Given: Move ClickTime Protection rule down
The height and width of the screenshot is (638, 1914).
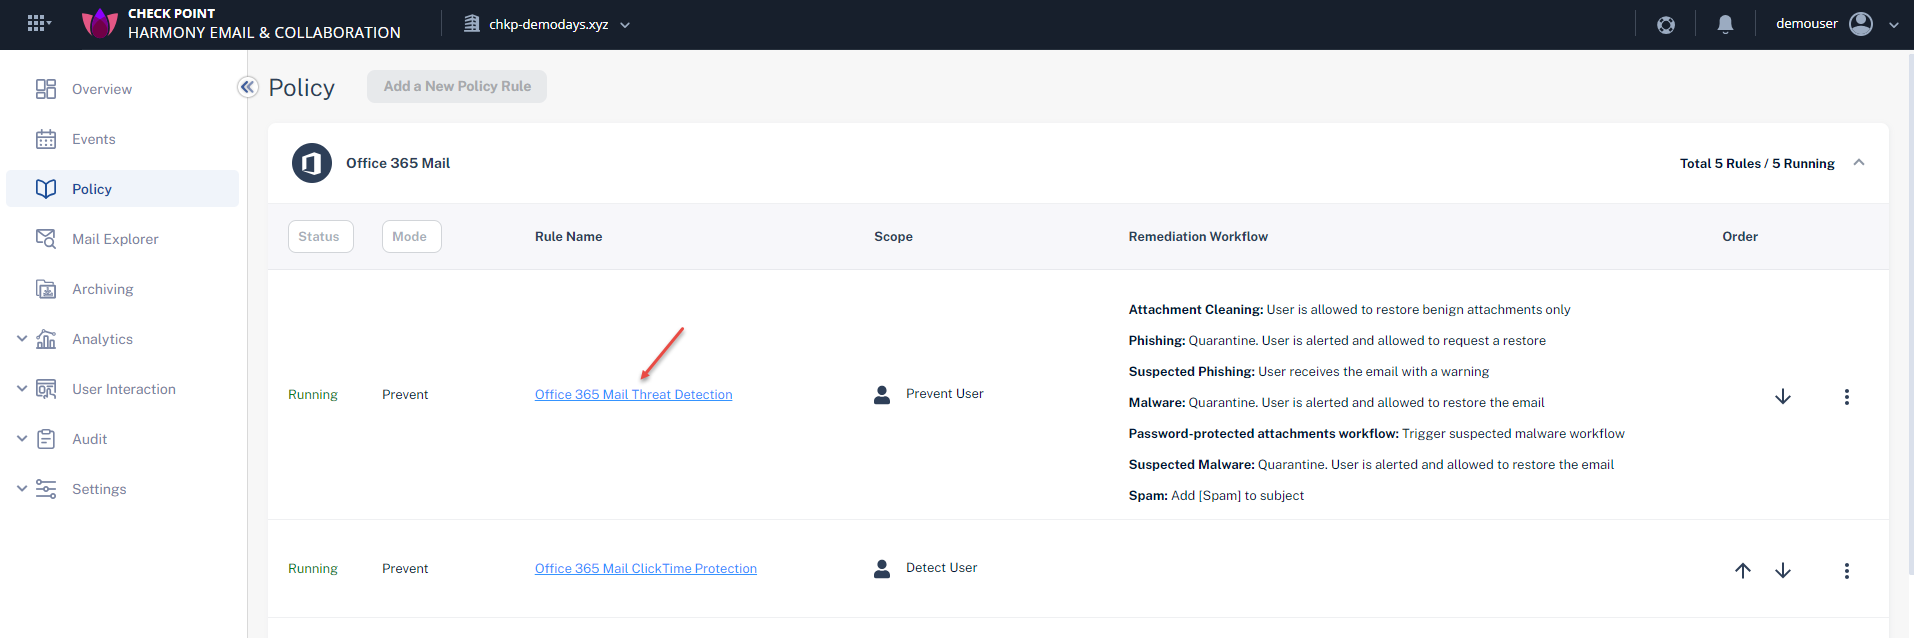Looking at the screenshot, I should point(1783,571).
